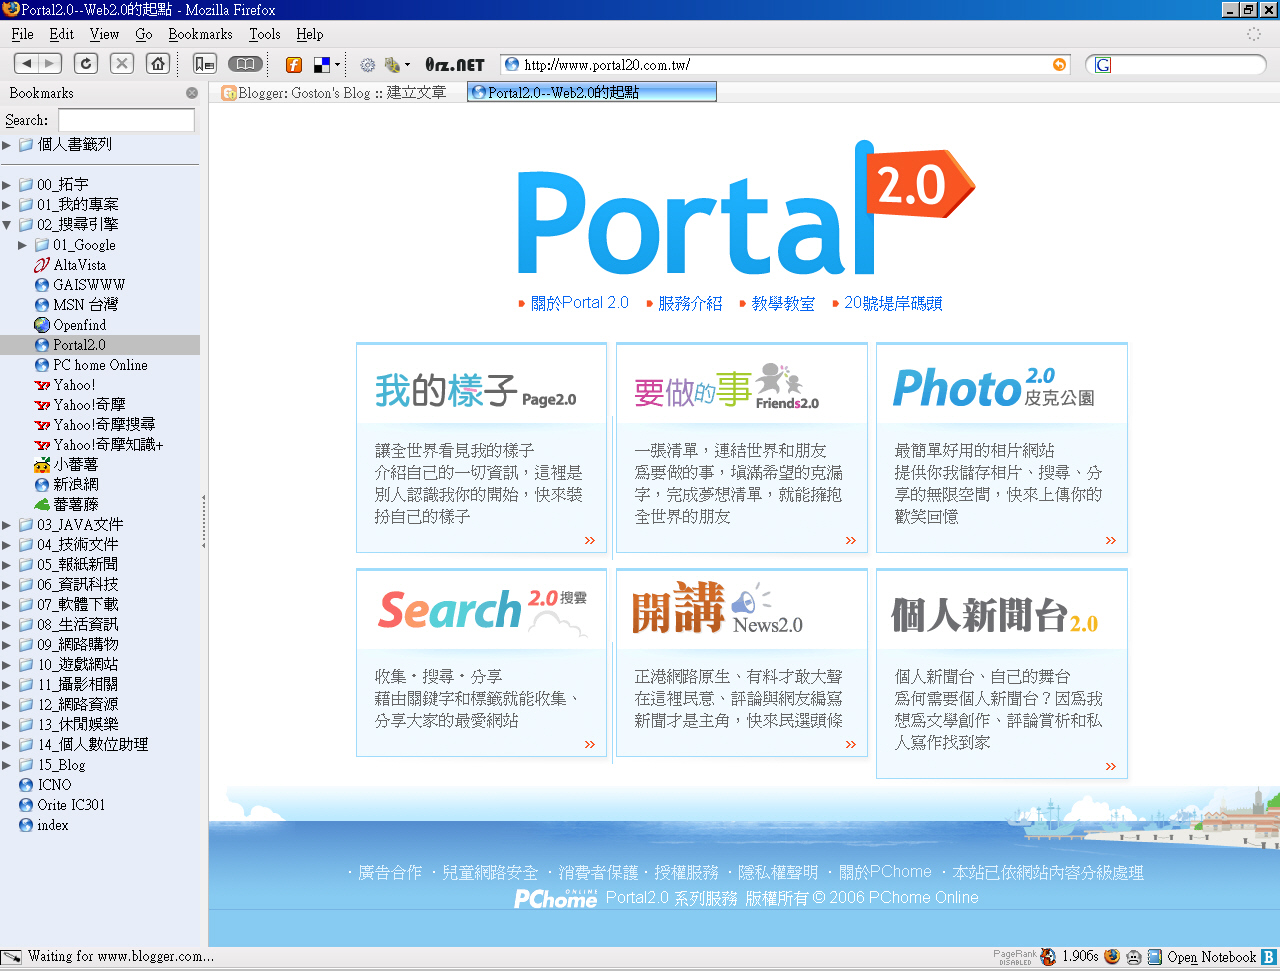Screen dimensions: 1280x971
Task: Expand the 01_Google subfolder
Action: (23, 245)
